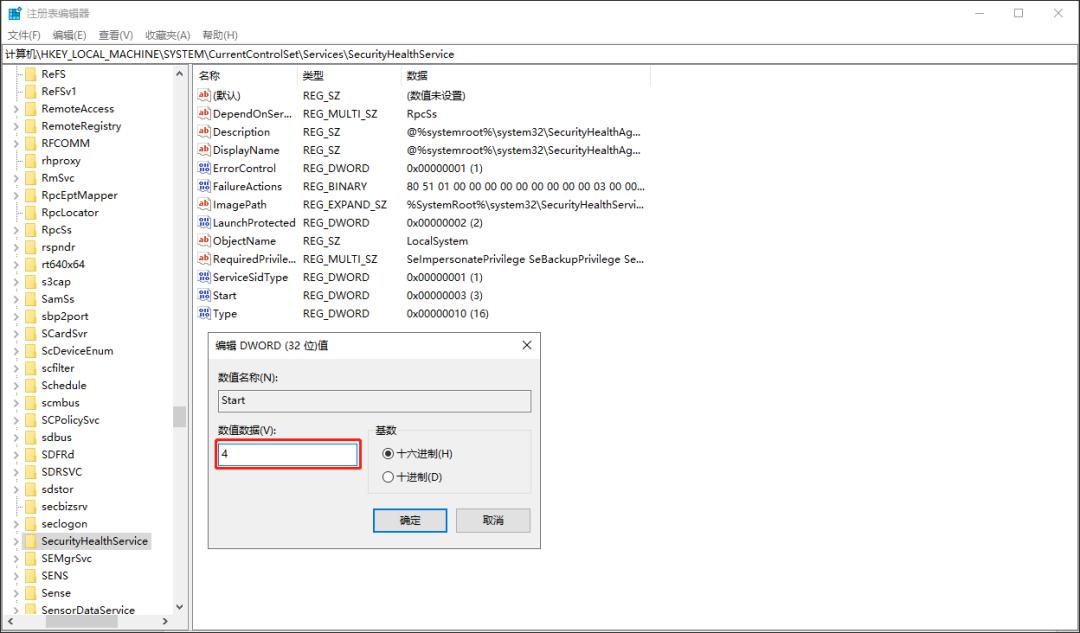Click the REG_DWORD icon beside the Start value
Screen dimensions: 1080x633
coord(204,295)
